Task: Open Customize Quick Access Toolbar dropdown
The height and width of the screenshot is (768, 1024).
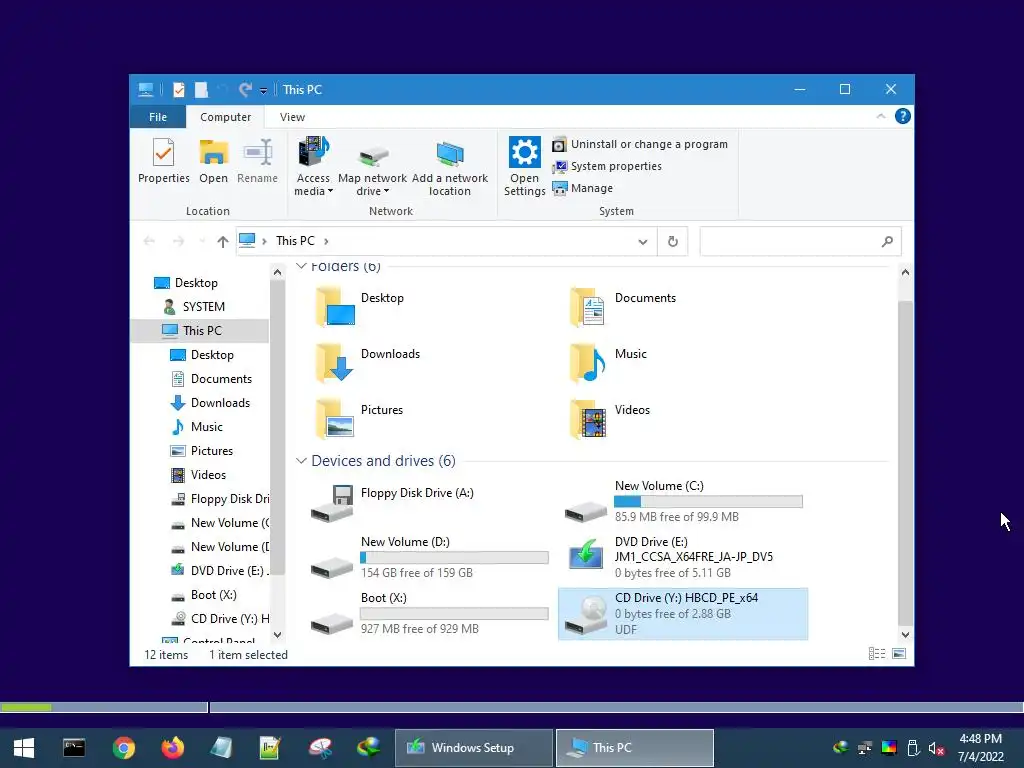Action: tap(263, 91)
